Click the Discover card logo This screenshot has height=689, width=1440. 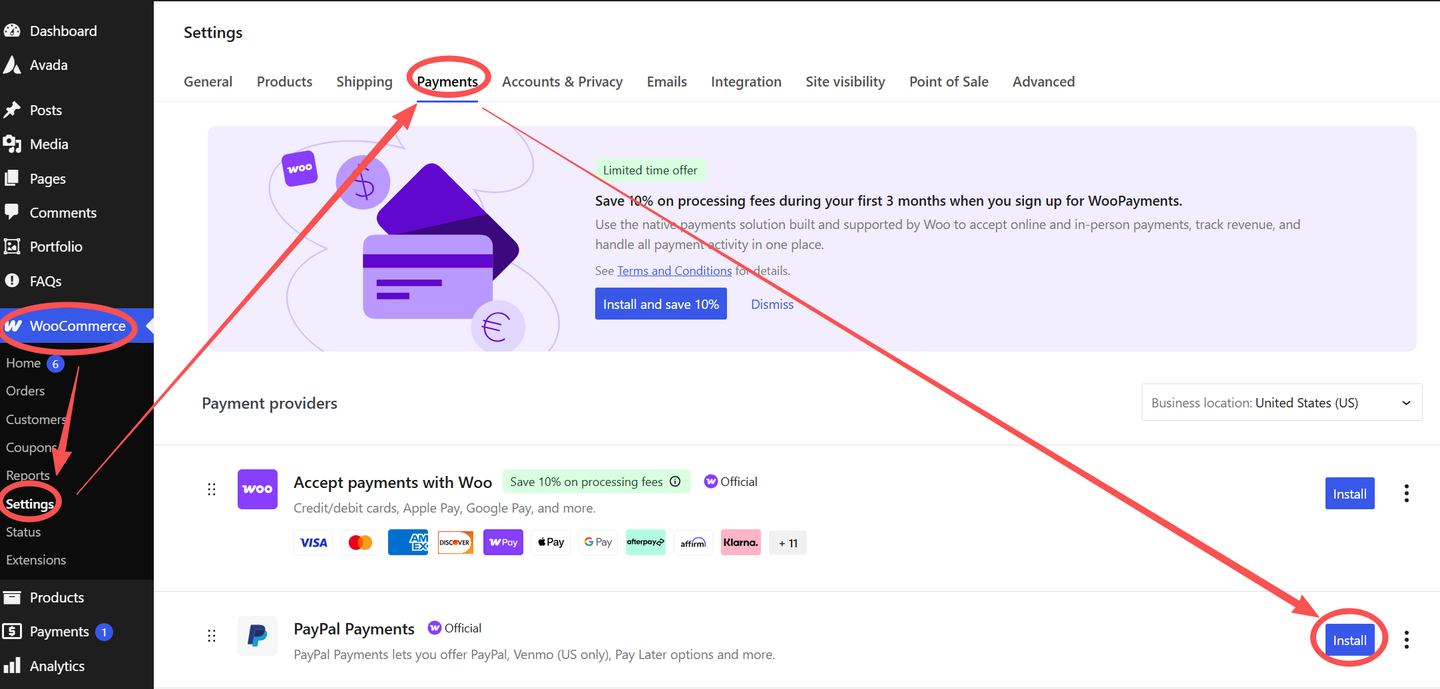click(x=455, y=542)
